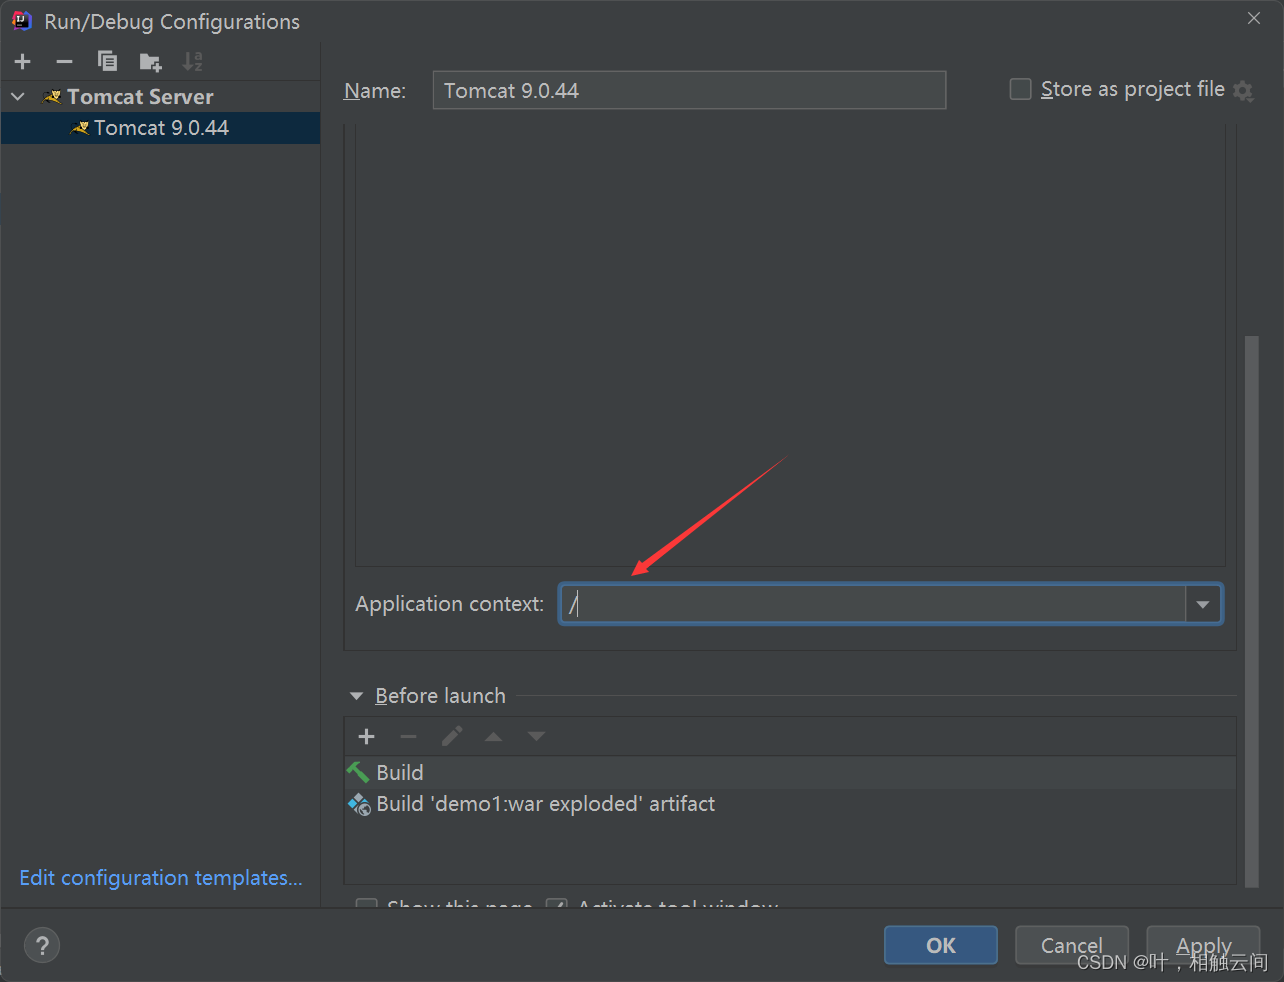Click the Tomcat Server group label
The width and height of the screenshot is (1284, 982).
coord(140,97)
